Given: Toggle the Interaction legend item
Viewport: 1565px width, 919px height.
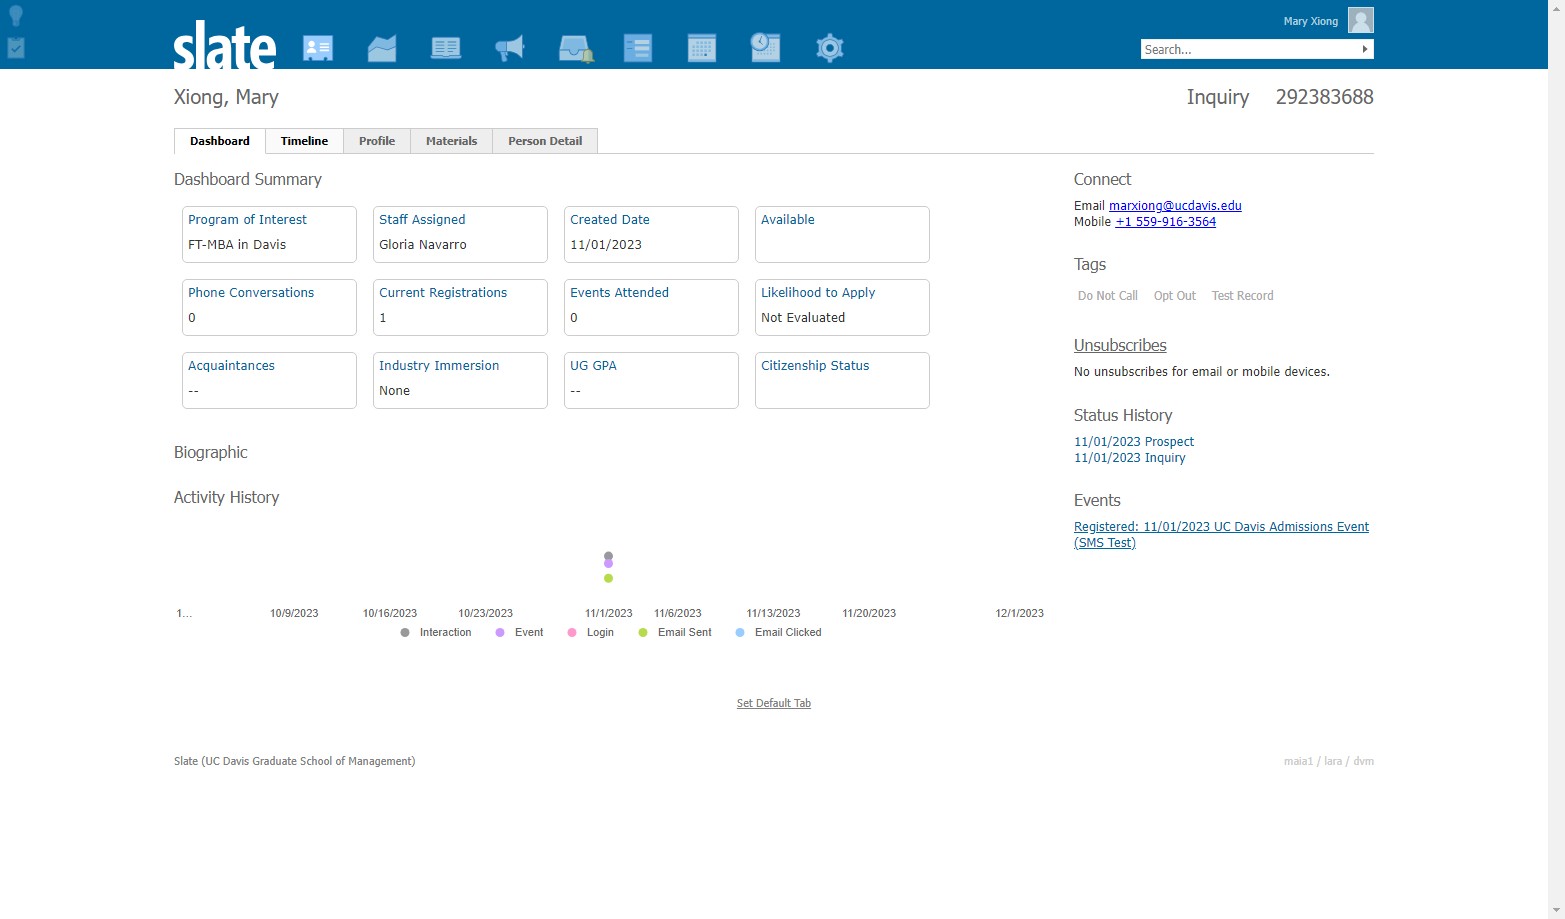Looking at the screenshot, I should 436,633.
